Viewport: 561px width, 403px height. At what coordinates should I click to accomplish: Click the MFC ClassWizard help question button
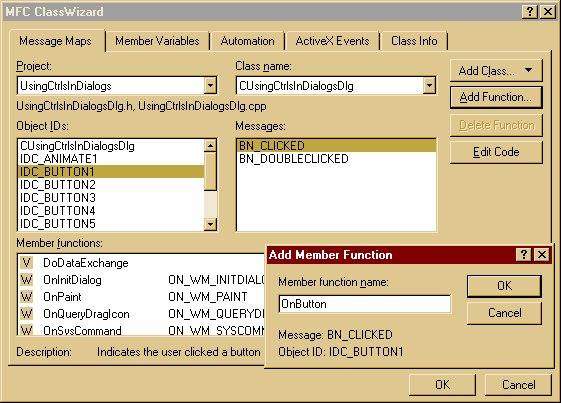coord(530,12)
